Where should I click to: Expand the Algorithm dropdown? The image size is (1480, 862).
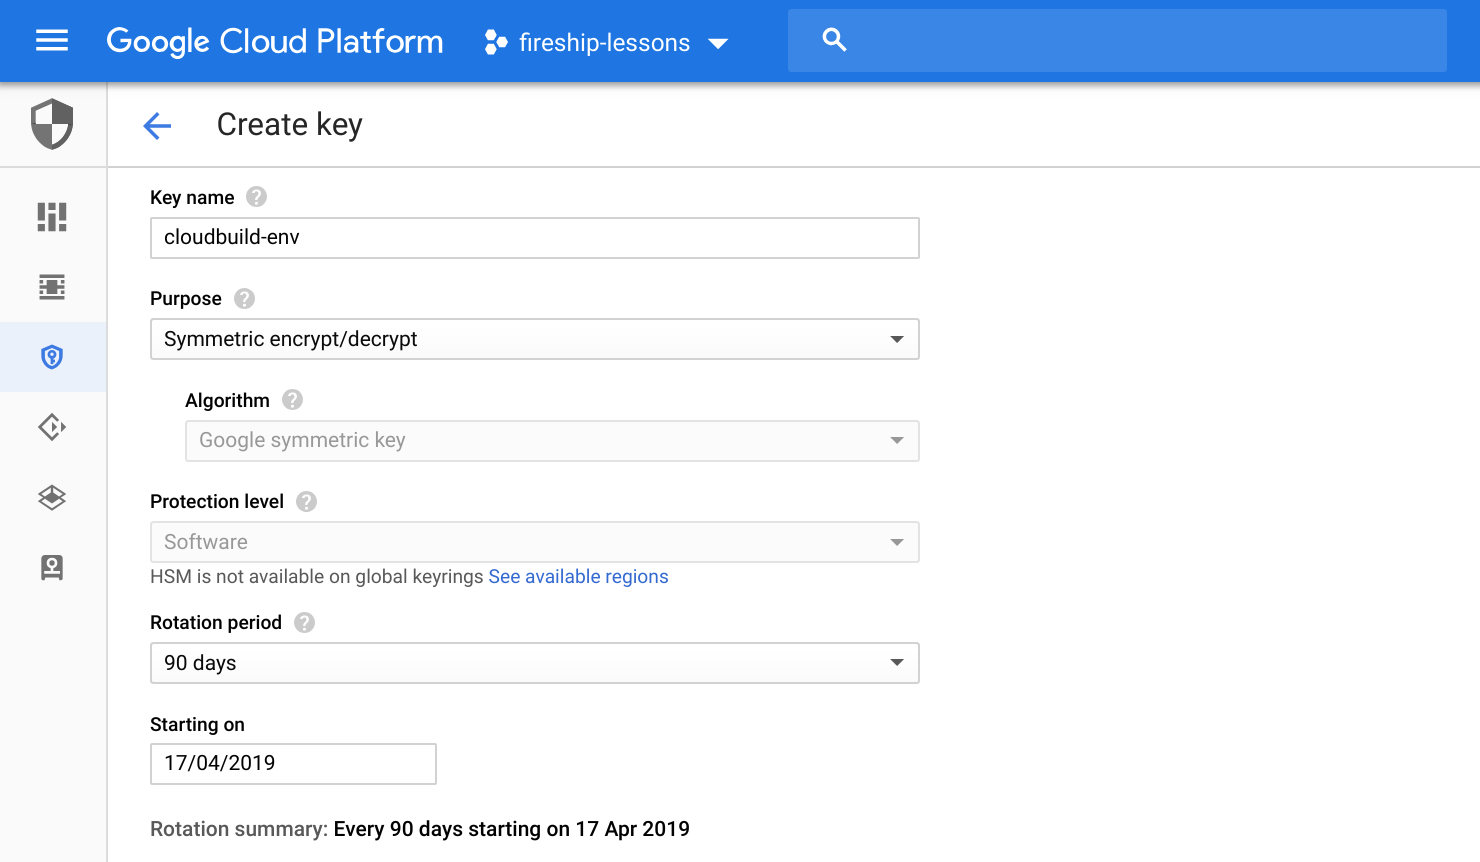[x=551, y=441]
